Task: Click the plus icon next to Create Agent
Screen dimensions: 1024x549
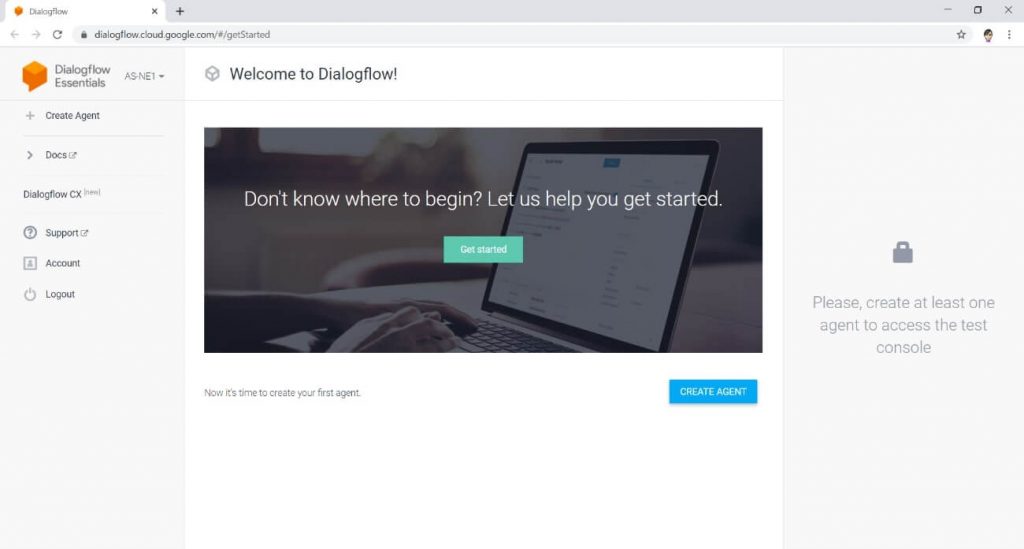Action: click(x=30, y=116)
